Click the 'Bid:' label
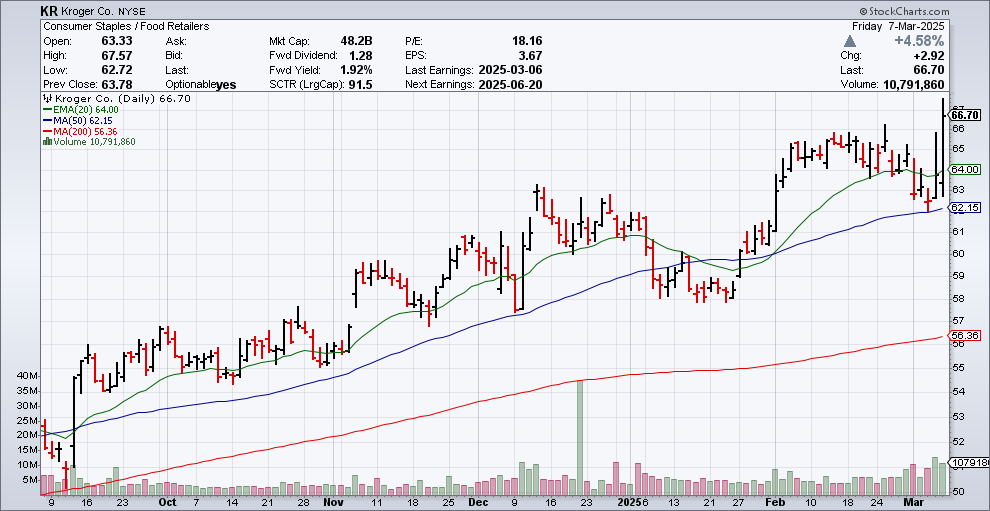 (x=174, y=56)
